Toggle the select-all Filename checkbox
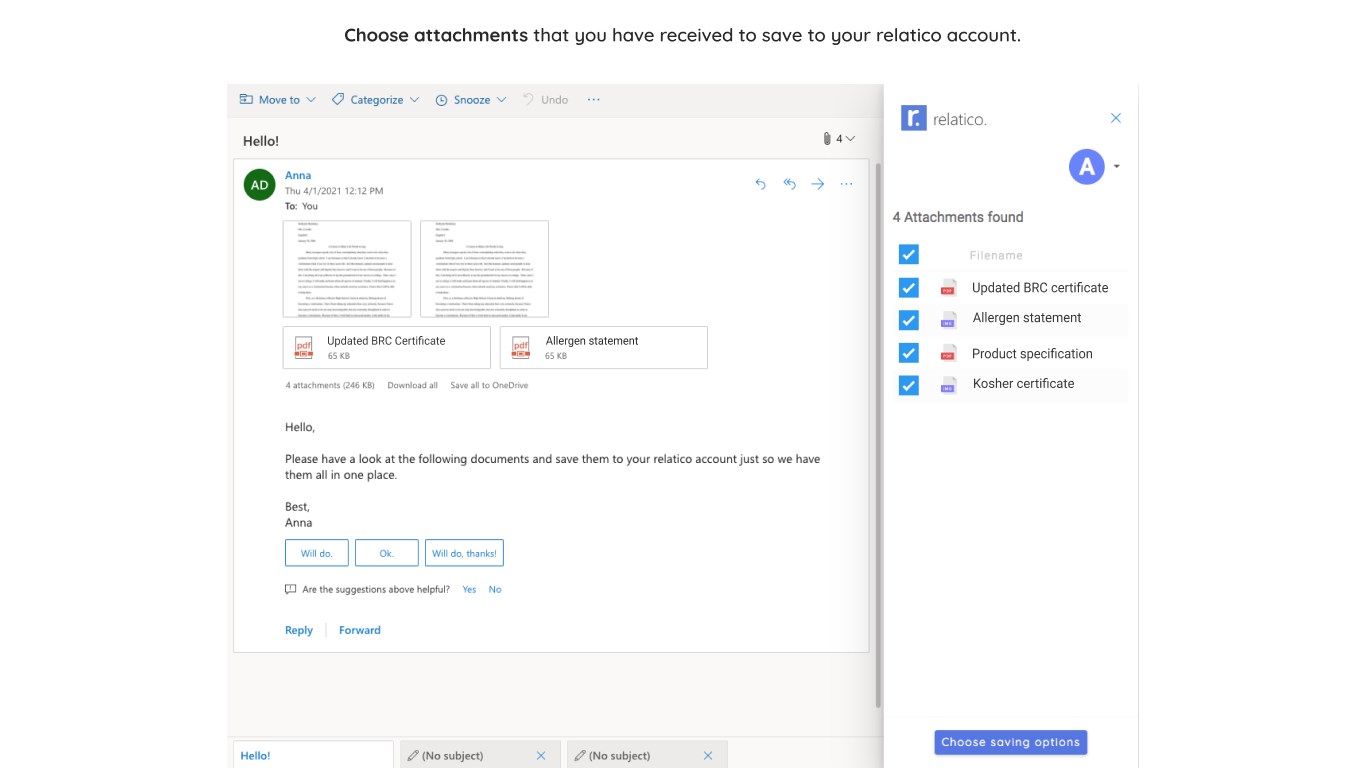 pos(908,254)
